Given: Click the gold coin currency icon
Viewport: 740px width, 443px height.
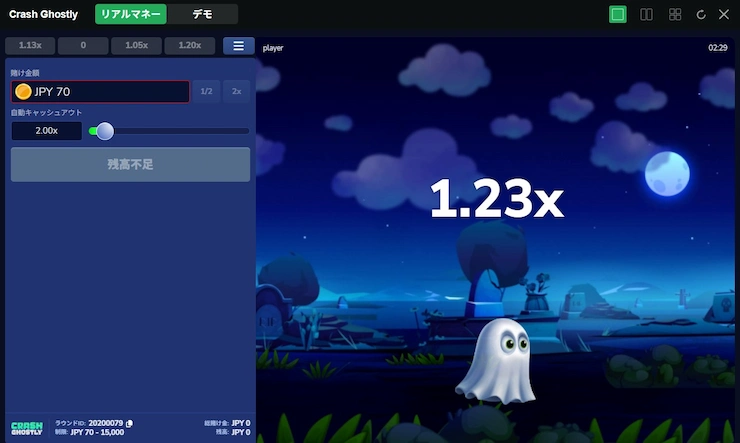Looking at the screenshot, I should click(23, 92).
